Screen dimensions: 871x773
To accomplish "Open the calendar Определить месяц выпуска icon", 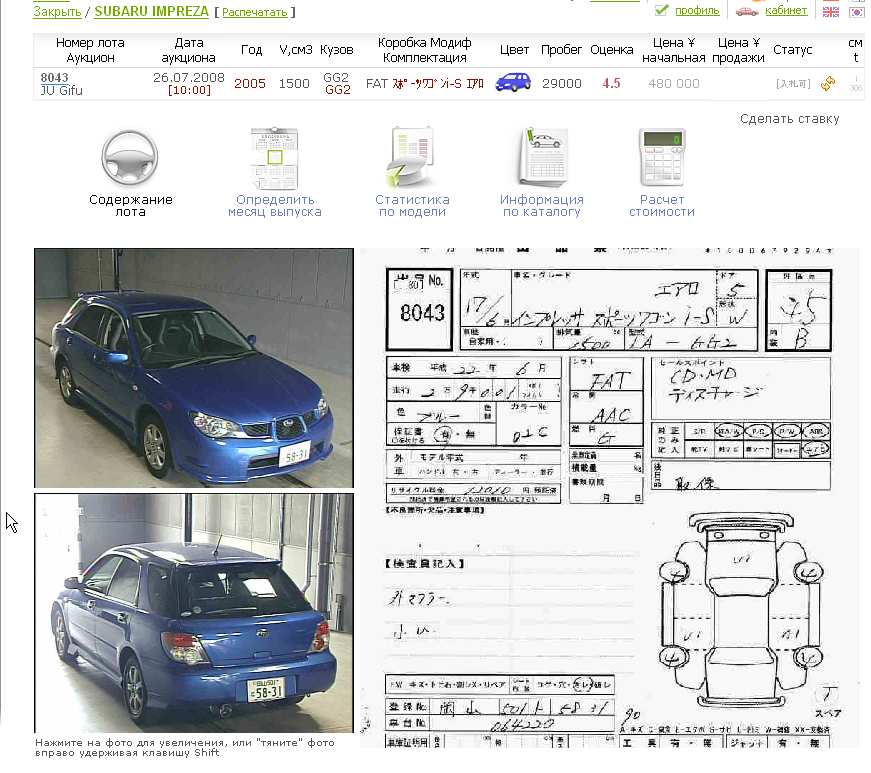I will point(274,158).
